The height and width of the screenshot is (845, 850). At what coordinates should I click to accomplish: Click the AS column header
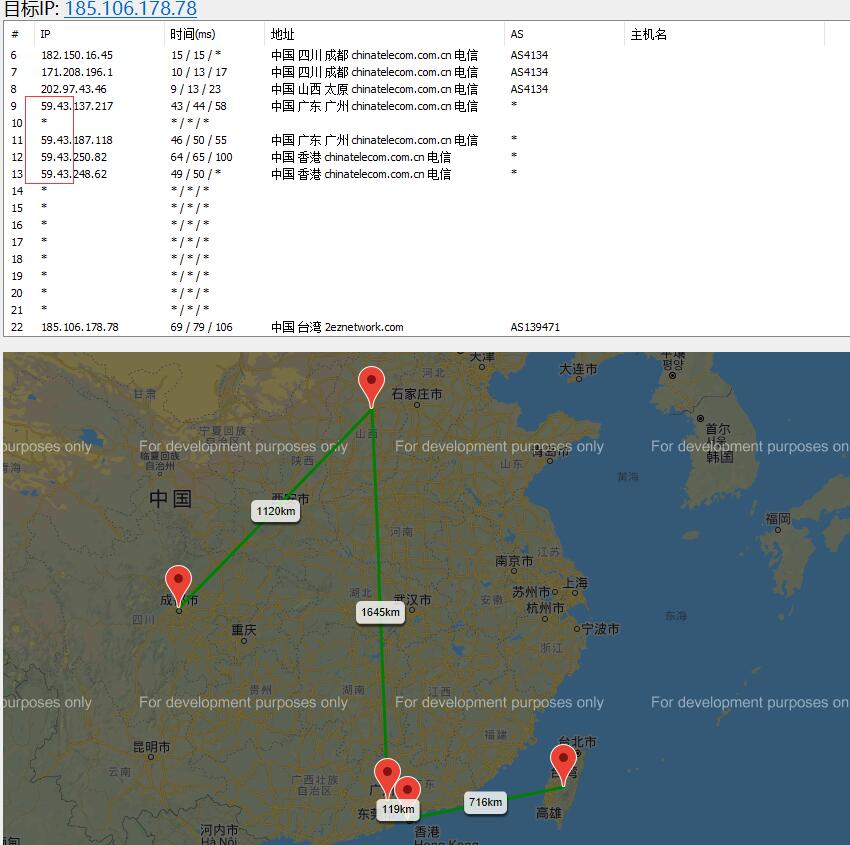[517, 34]
